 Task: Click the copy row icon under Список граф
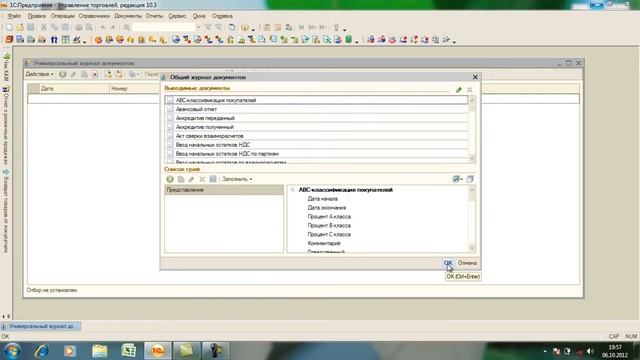[x=181, y=179]
